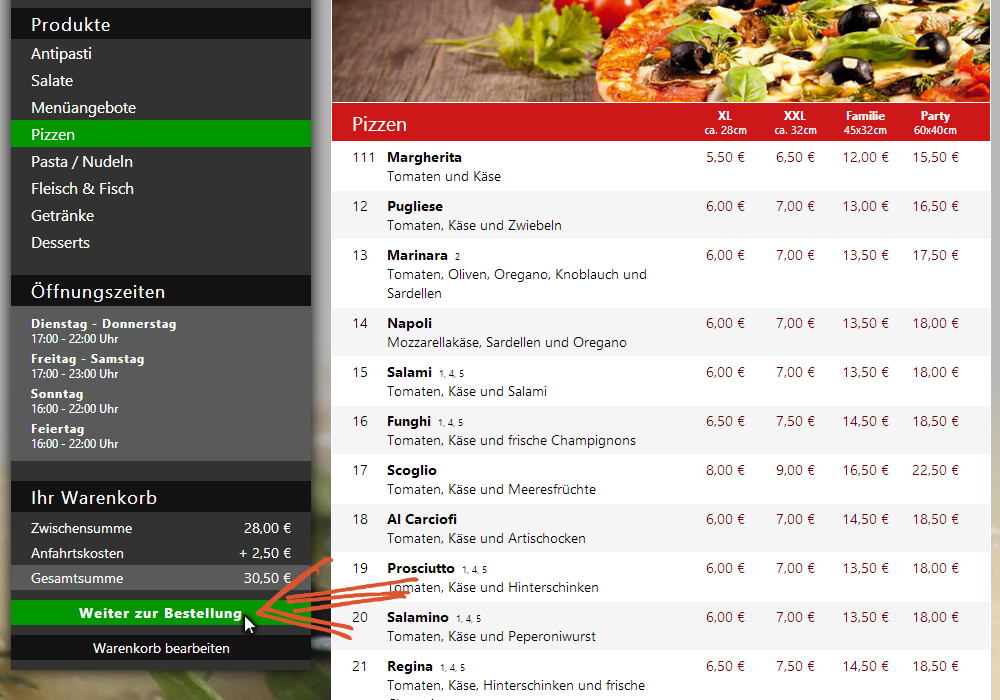Choose Margherita XL for 5,50 €
Viewport: 1000px width, 700px height.
(x=725, y=157)
